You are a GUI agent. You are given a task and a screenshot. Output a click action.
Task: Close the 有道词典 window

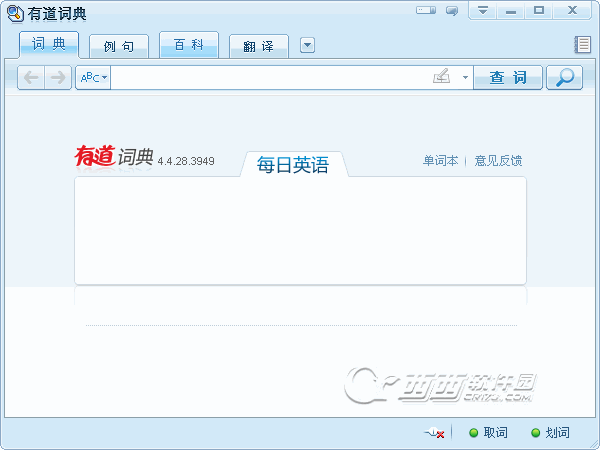coord(572,10)
